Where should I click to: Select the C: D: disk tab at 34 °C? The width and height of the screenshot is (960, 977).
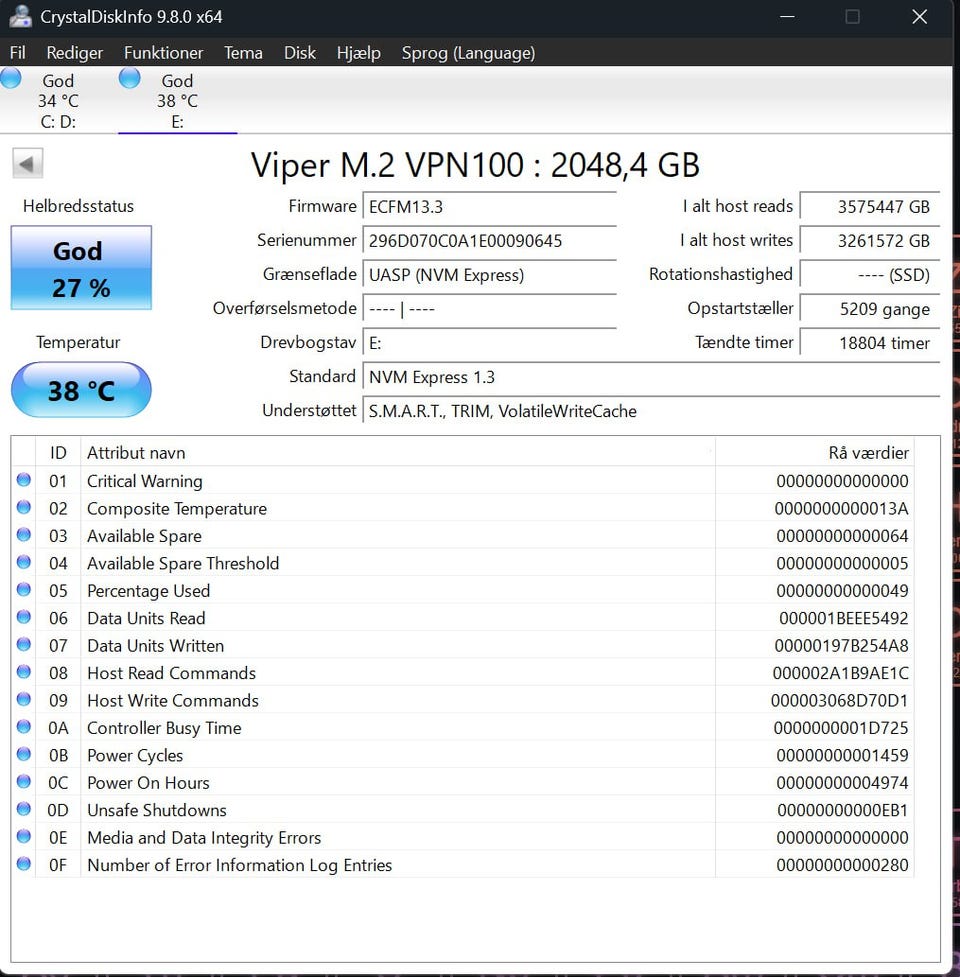point(58,101)
